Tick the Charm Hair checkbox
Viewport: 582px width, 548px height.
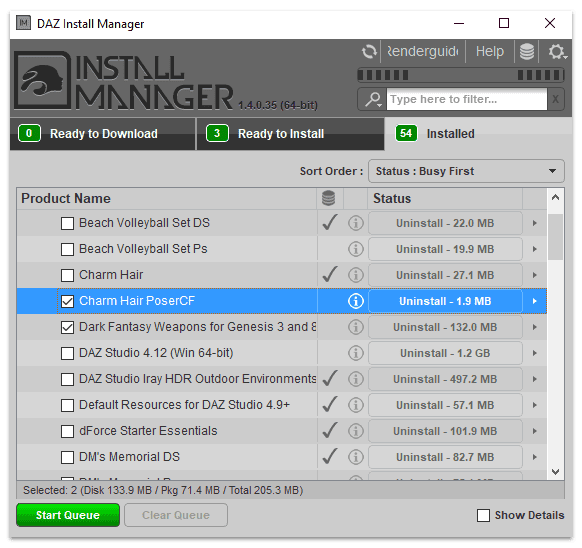pos(67,275)
